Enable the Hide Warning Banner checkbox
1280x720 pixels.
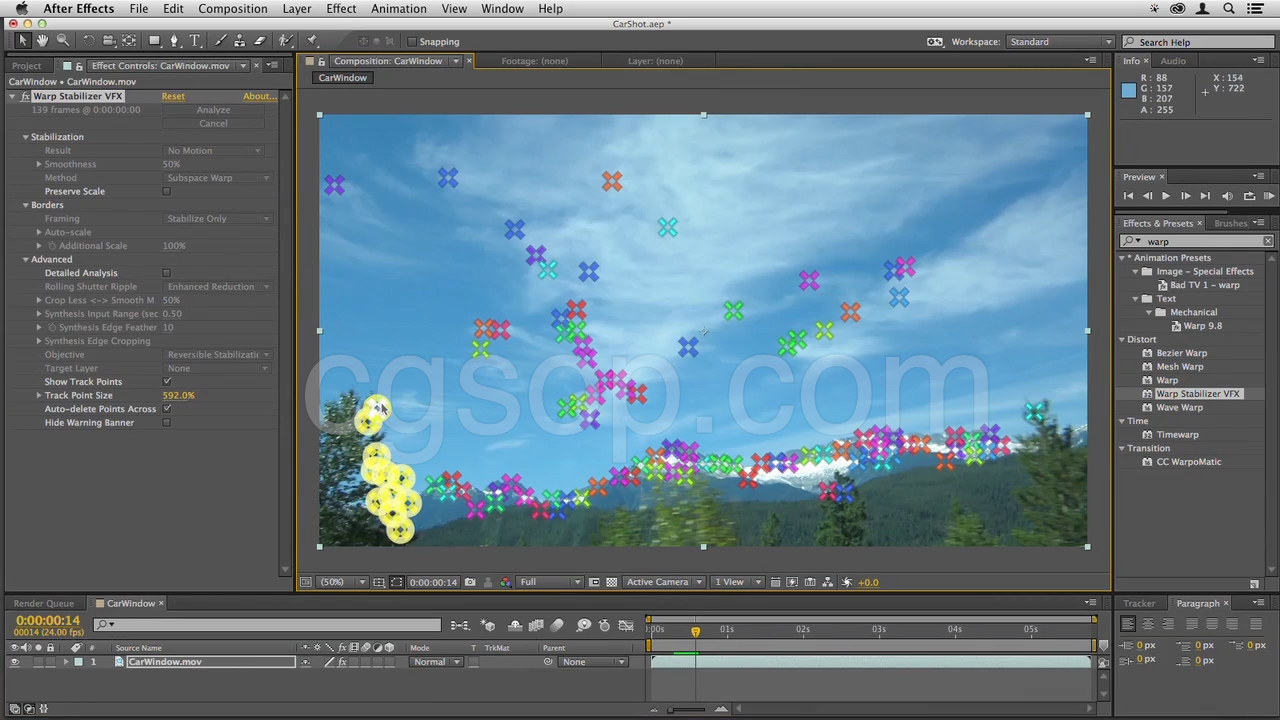coord(167,423)
